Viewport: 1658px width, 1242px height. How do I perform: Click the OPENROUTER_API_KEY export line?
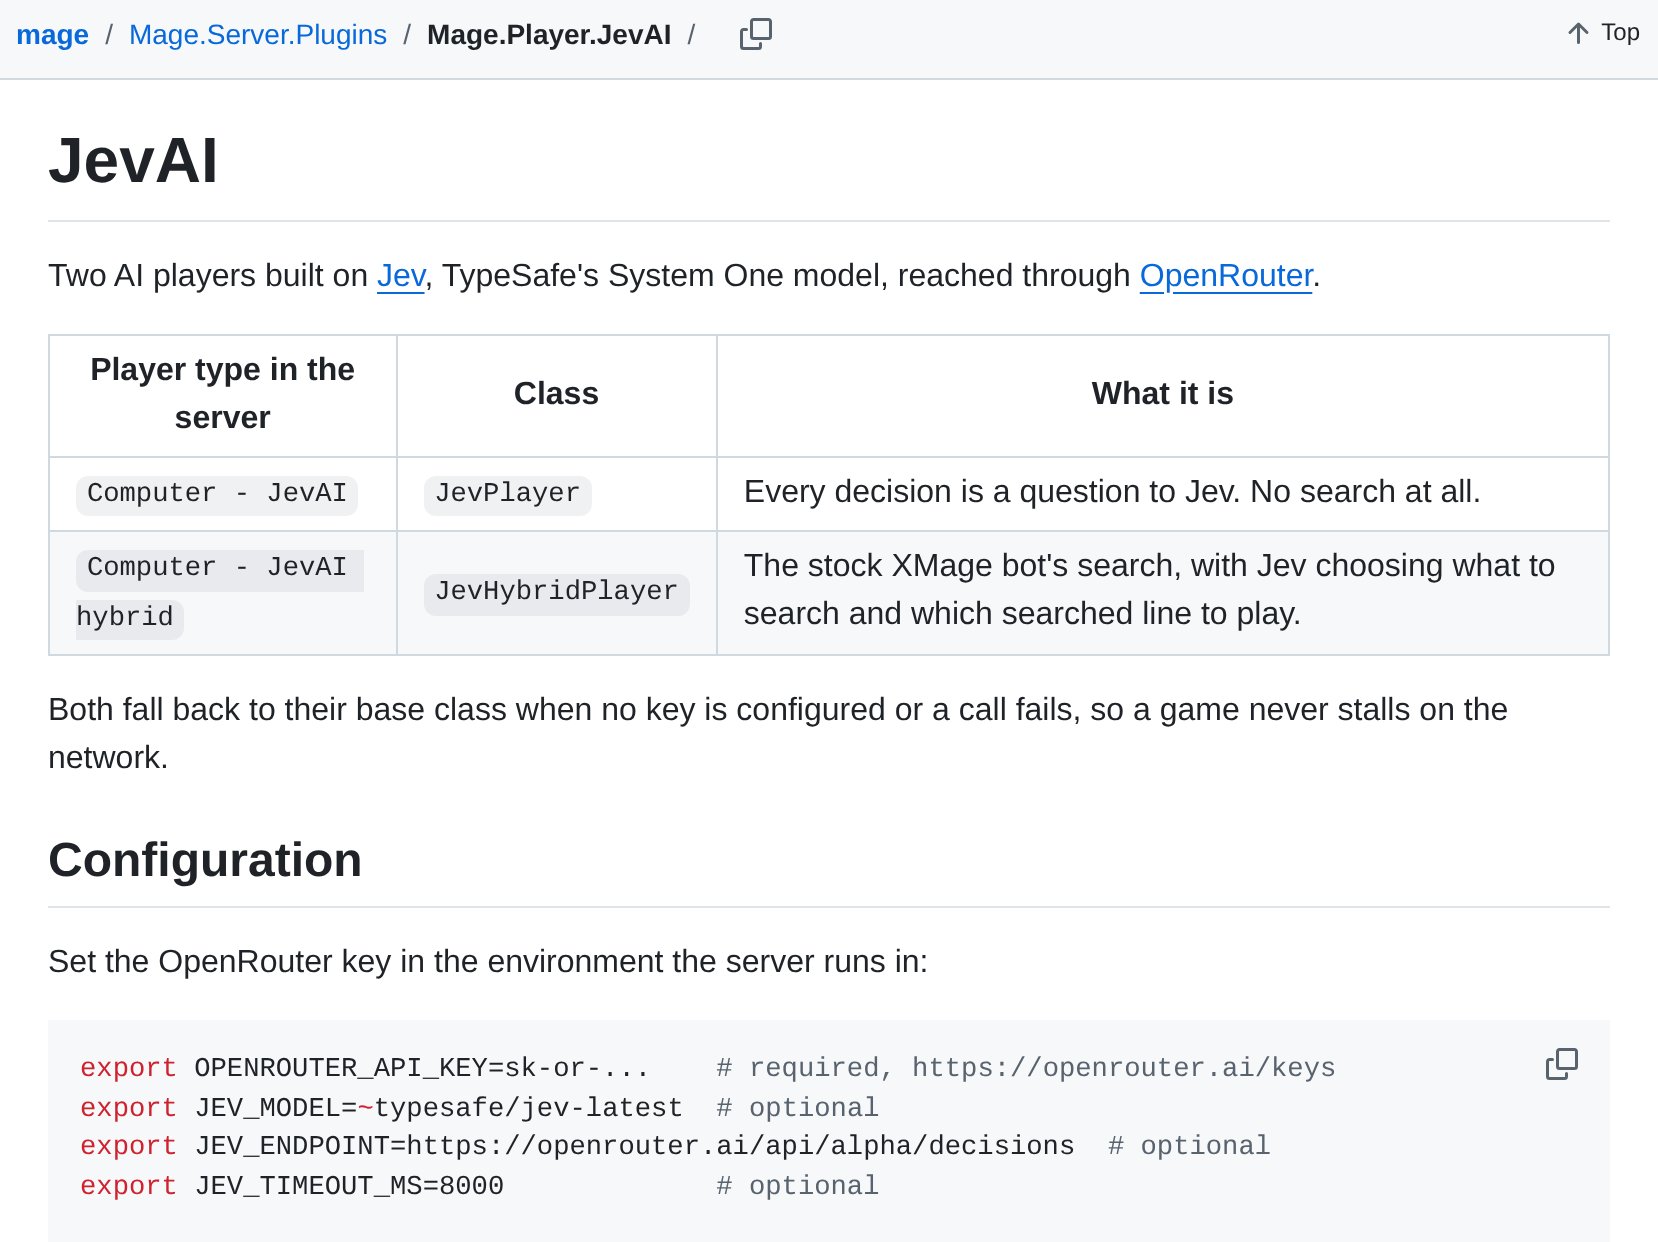708,1068
